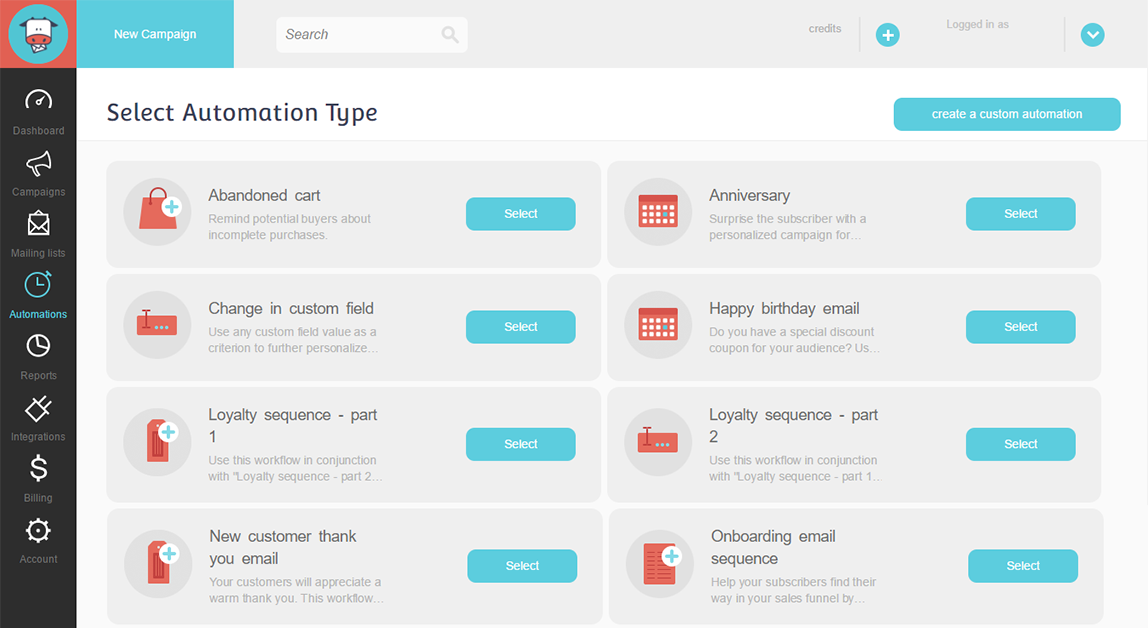This screenshot has height=628, width=1148.
Task: Click the New Campaign tab
Action: [x=155, y=34]
